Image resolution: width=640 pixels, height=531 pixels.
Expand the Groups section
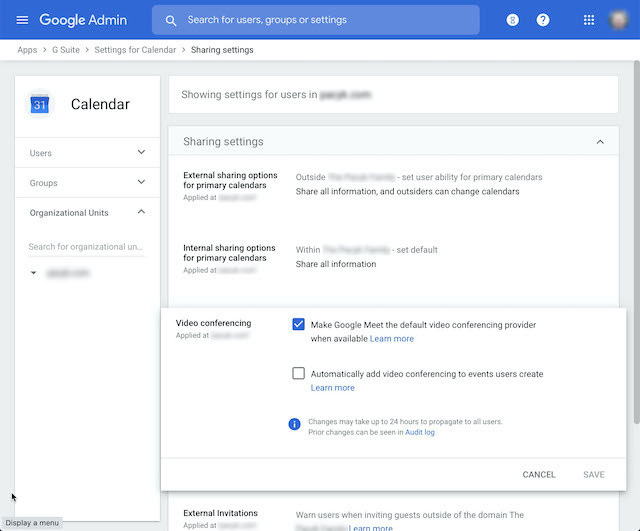point(141,182)
